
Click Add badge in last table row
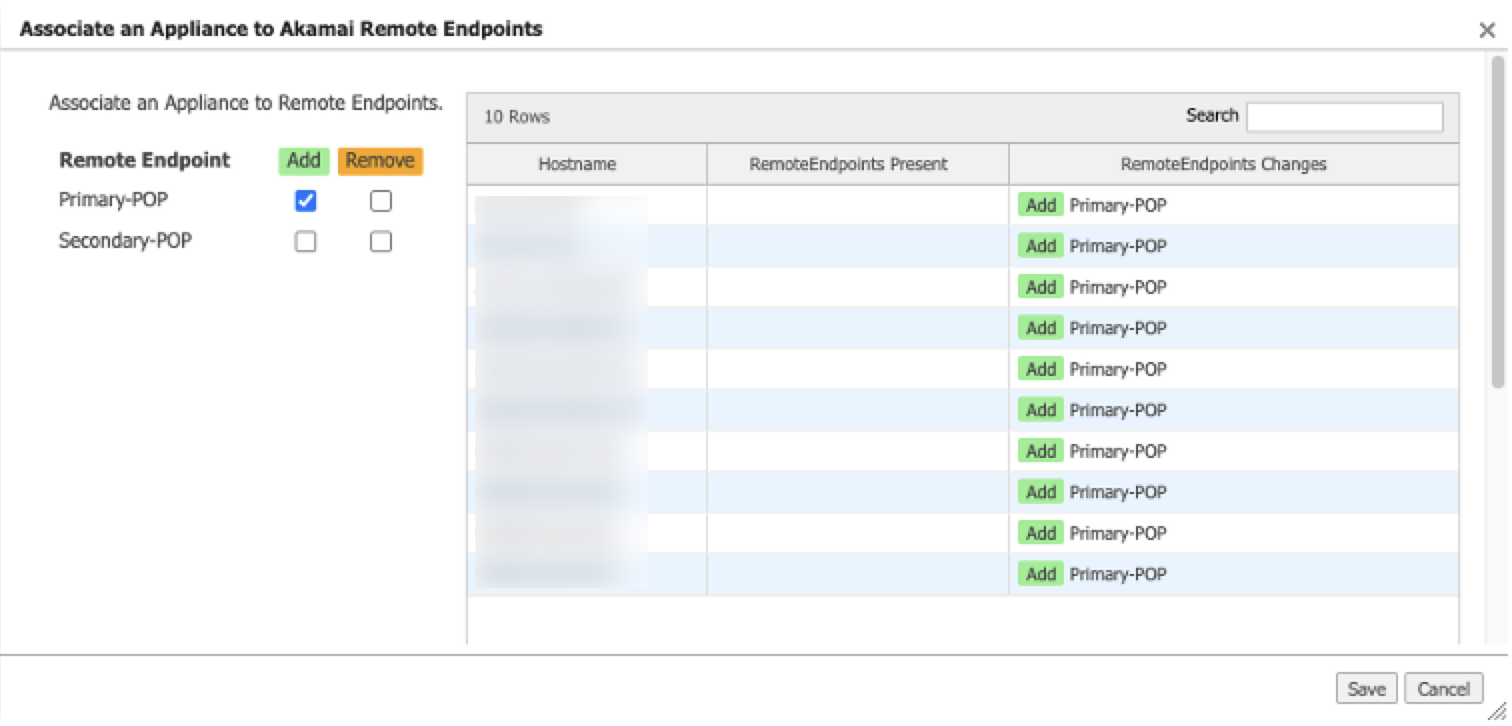[x=1041, y=574]
